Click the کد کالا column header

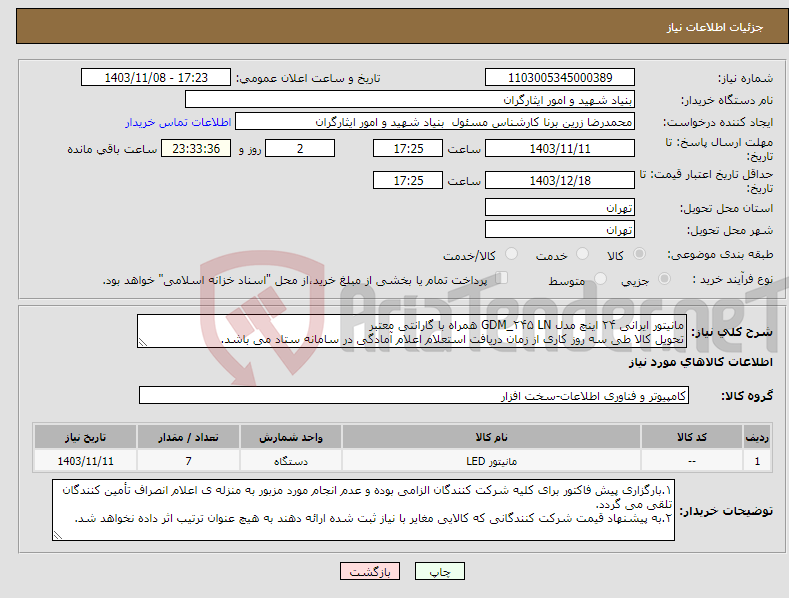pos(691,437)
